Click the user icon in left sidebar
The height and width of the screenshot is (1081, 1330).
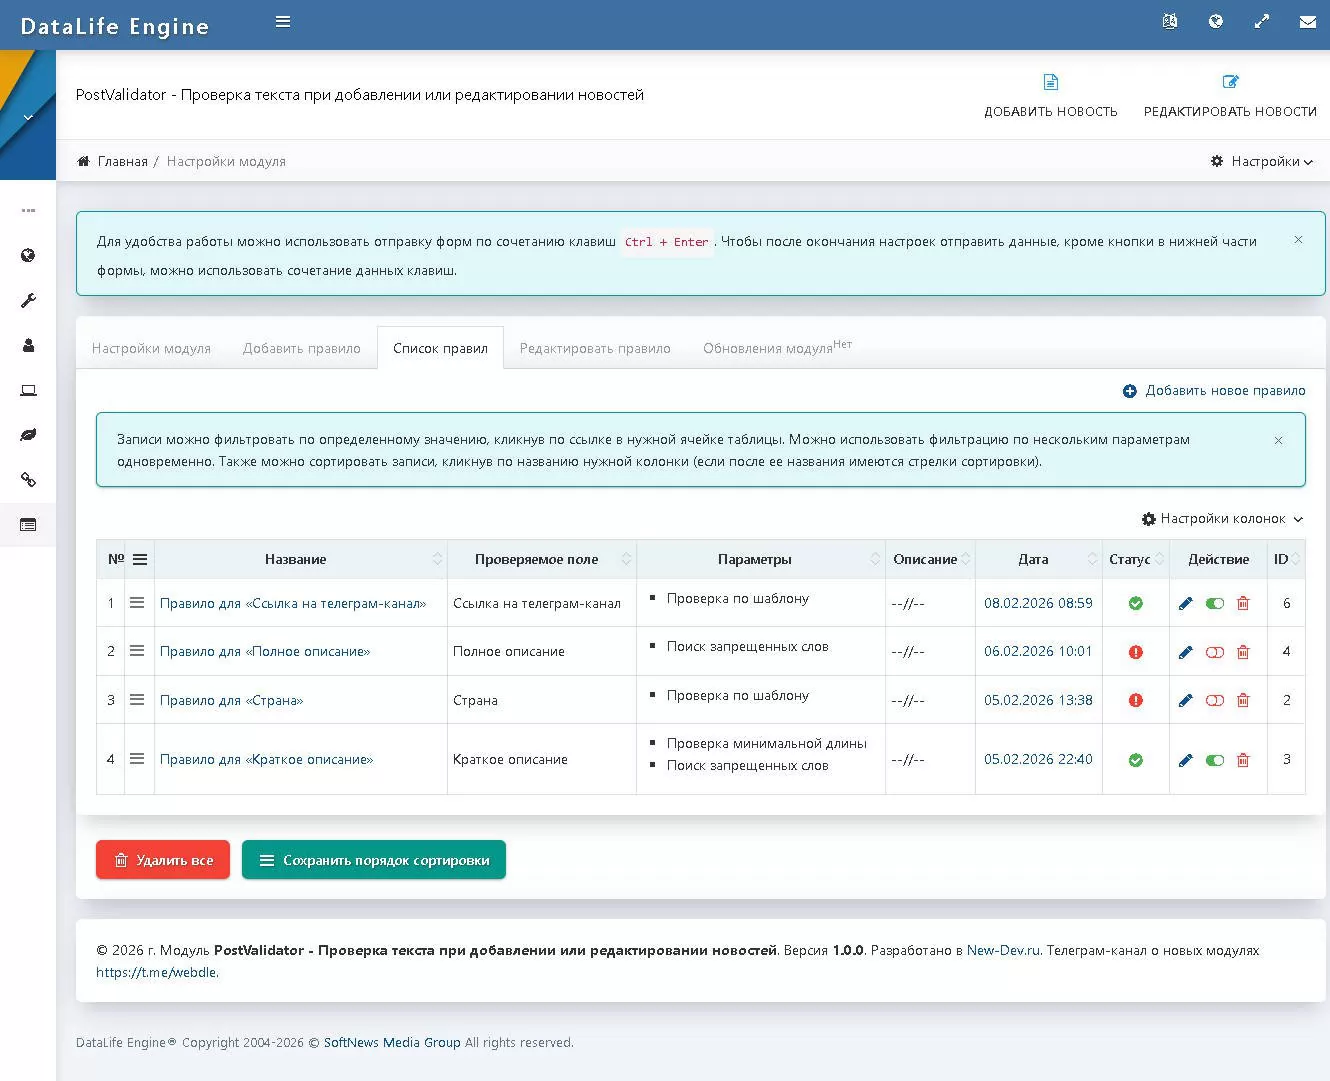pyautogui.click(x=28, y=346)
